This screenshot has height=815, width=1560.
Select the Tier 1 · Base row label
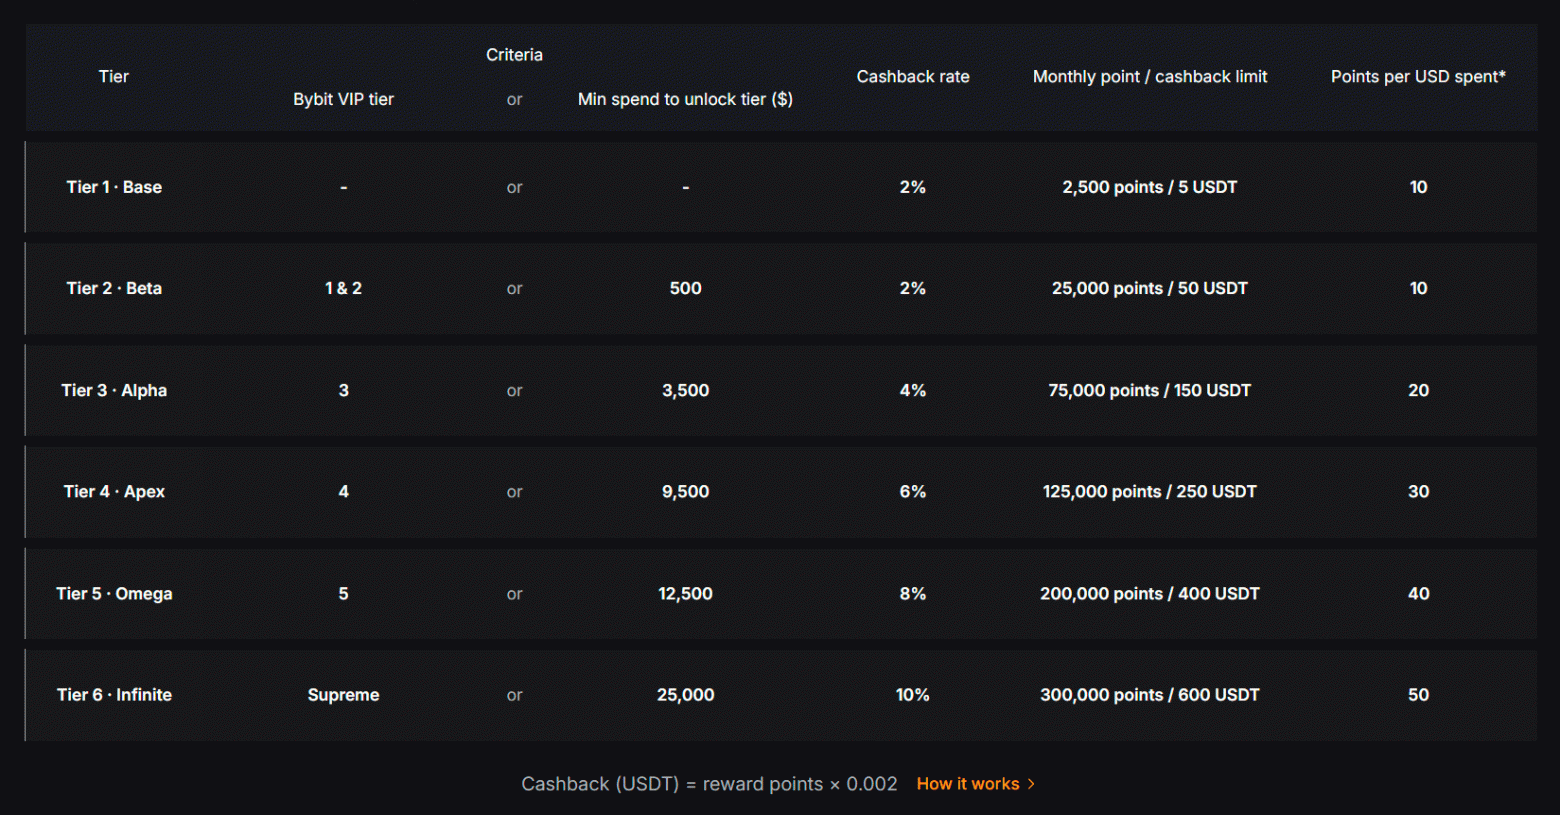[x=114, y=187]
